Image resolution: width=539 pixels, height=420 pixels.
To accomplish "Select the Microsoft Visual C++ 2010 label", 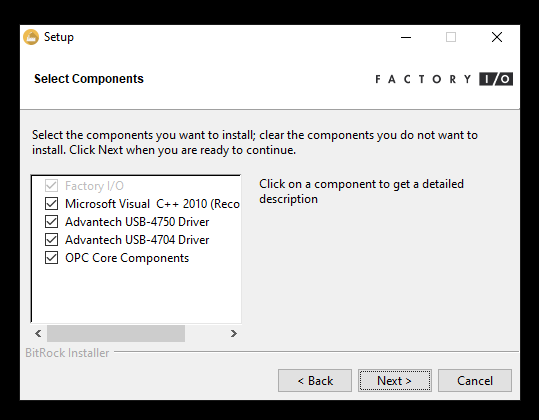I will pos(152,204).
